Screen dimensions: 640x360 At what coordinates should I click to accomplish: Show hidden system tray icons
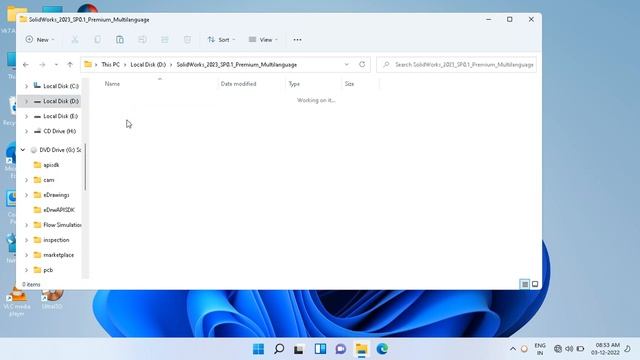tap(513, 349)
